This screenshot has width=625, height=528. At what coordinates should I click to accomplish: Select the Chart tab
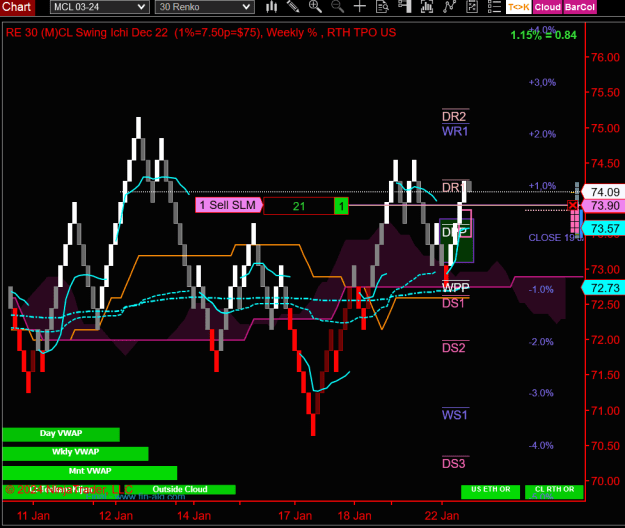point(17,7)
